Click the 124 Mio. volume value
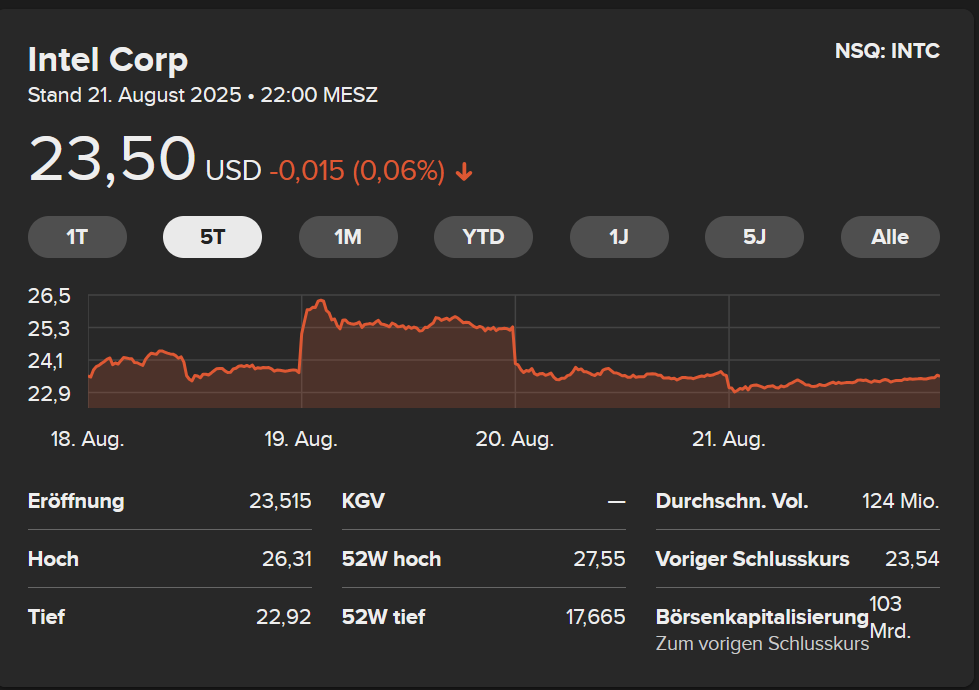Screen dimensions: 979x690 click(901, 501)
